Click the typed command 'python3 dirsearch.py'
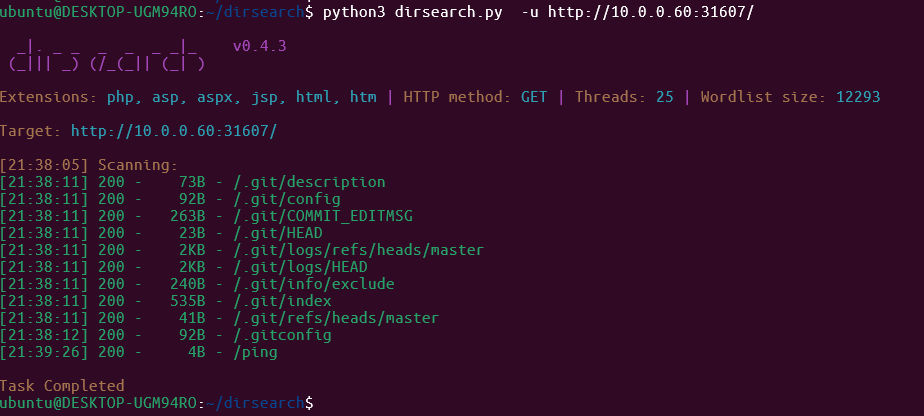This screenshot has height=416, width=924. 412,13
